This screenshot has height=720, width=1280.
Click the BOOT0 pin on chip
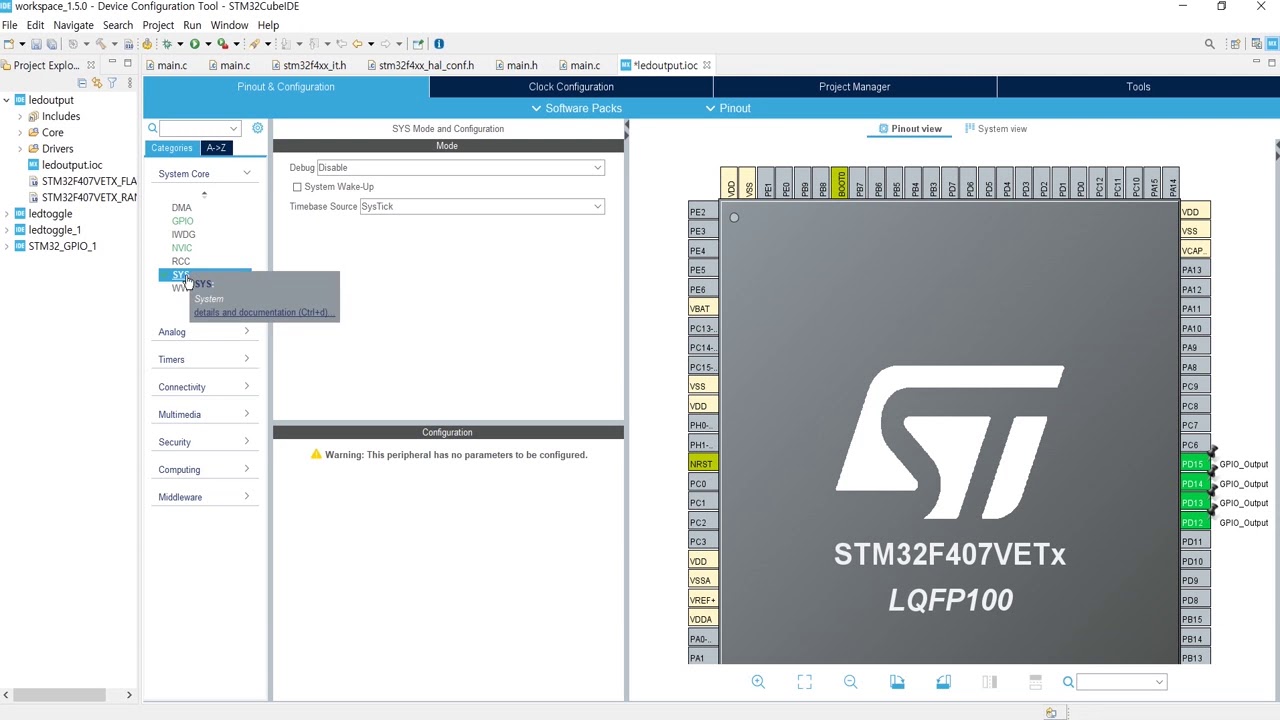point(841,184)
